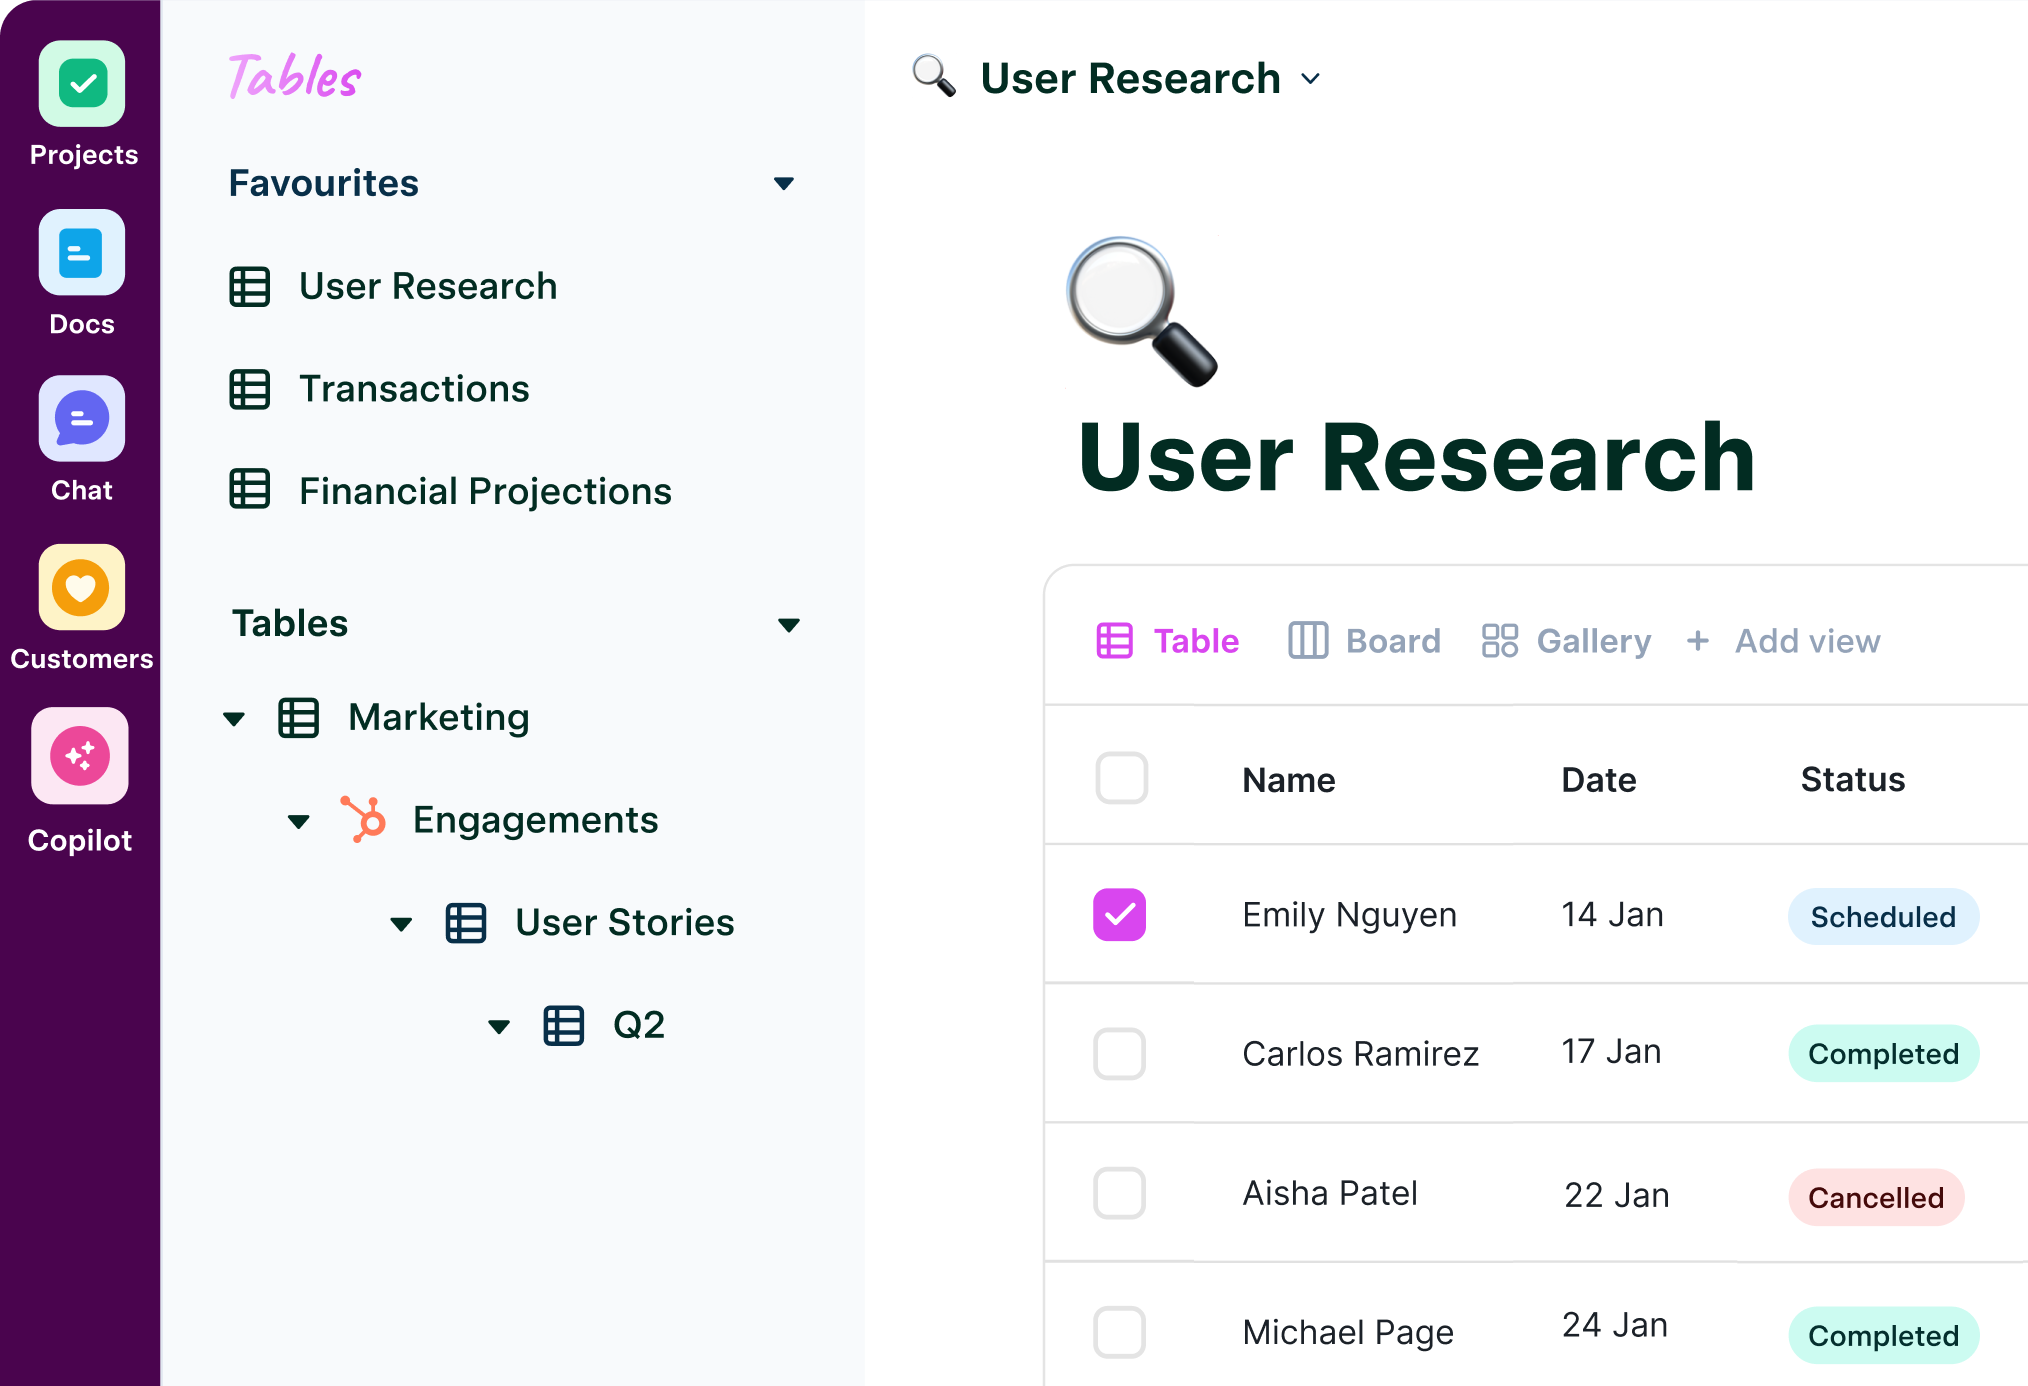Viewport: 2028px width, 1386px height.
Task: Open User Research in Favourites
Action: [428, 287]
